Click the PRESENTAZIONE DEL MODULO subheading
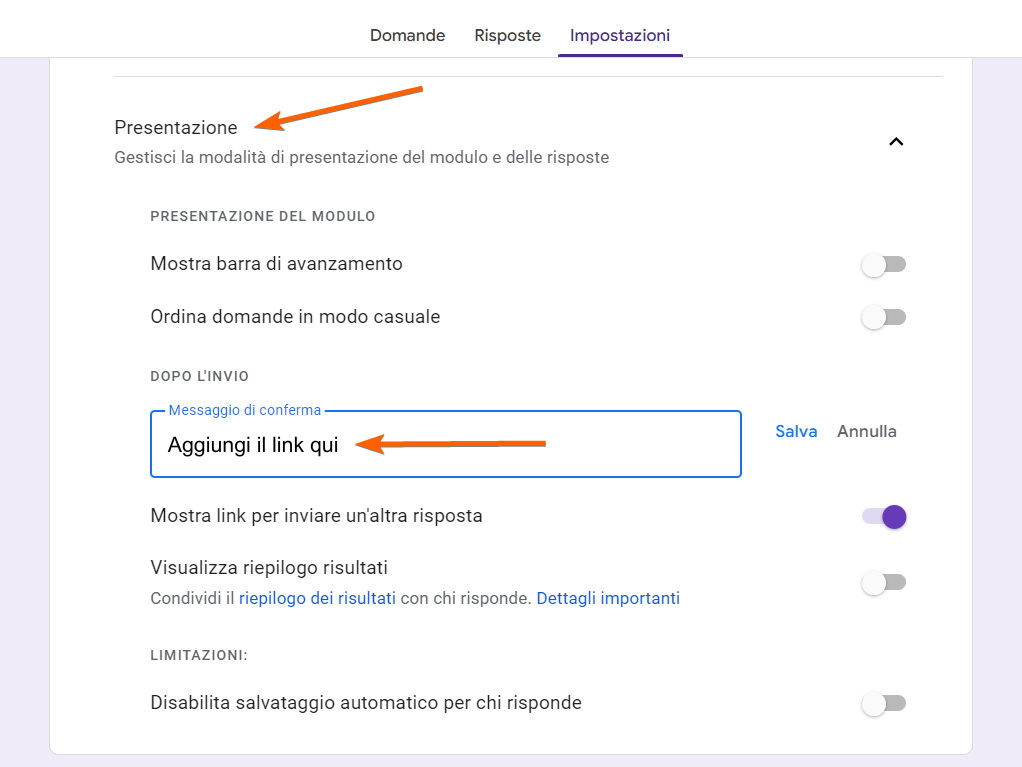The height and width of the screenshot is (767, 1022). (262, 216)
